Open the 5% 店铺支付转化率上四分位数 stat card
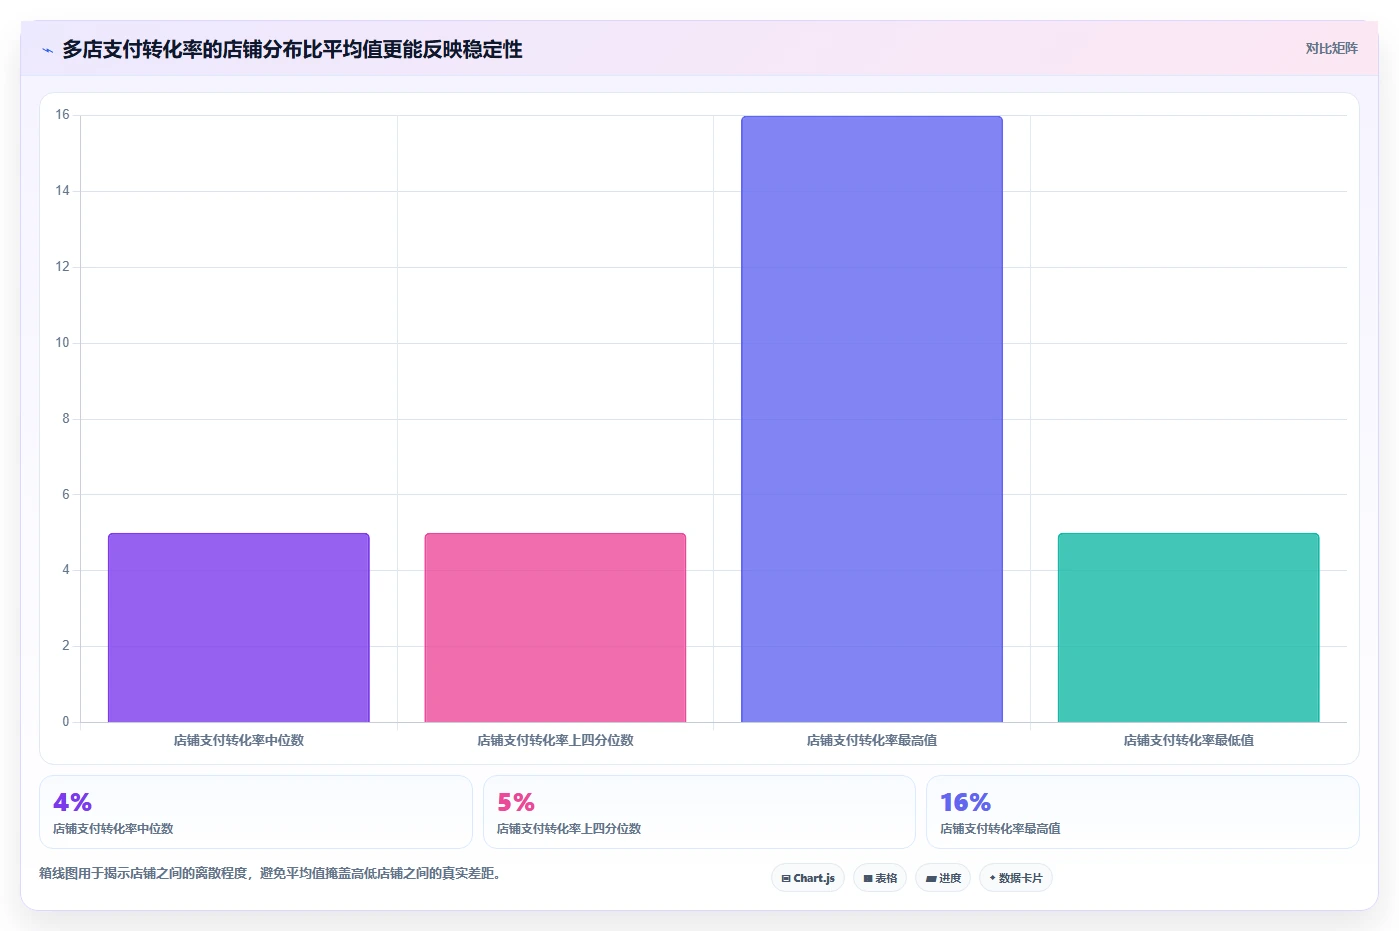Image resolution: width=1399 pixels, height=931 pixels. [x=699, y=812]
